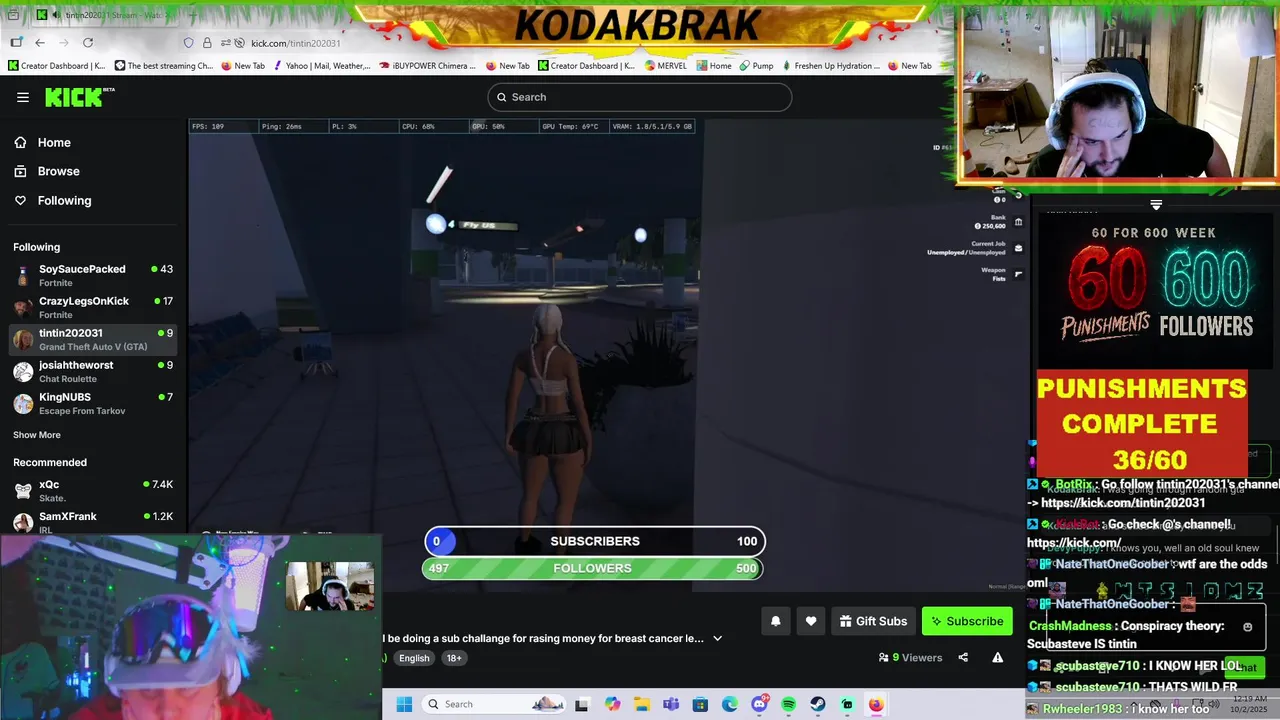Select josiahtheworst channel in Following list
This screenshot has width=1280, height=720.
pyautogui.click(x=93, y=371)
